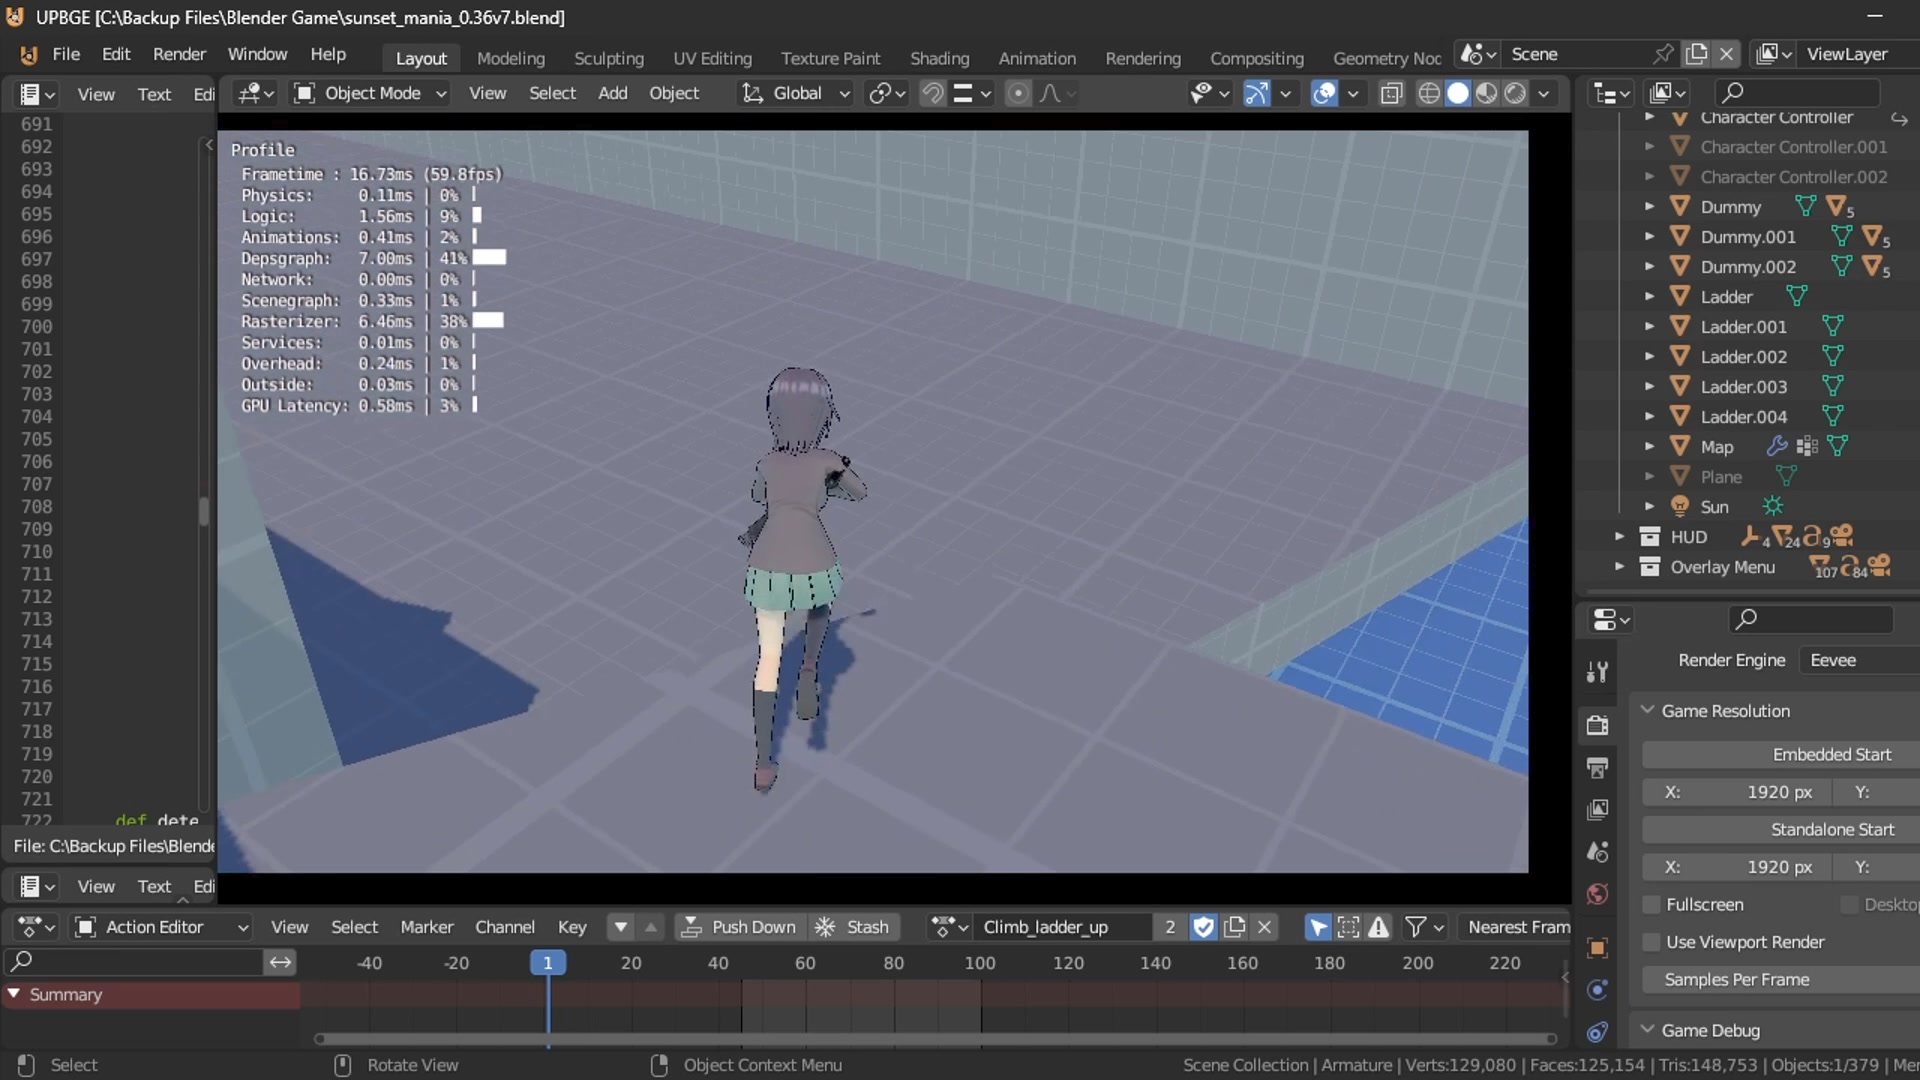1920x1080 pixels.
Task: Toggle only show errors warning icon
Action: [x=1378, y=927]
